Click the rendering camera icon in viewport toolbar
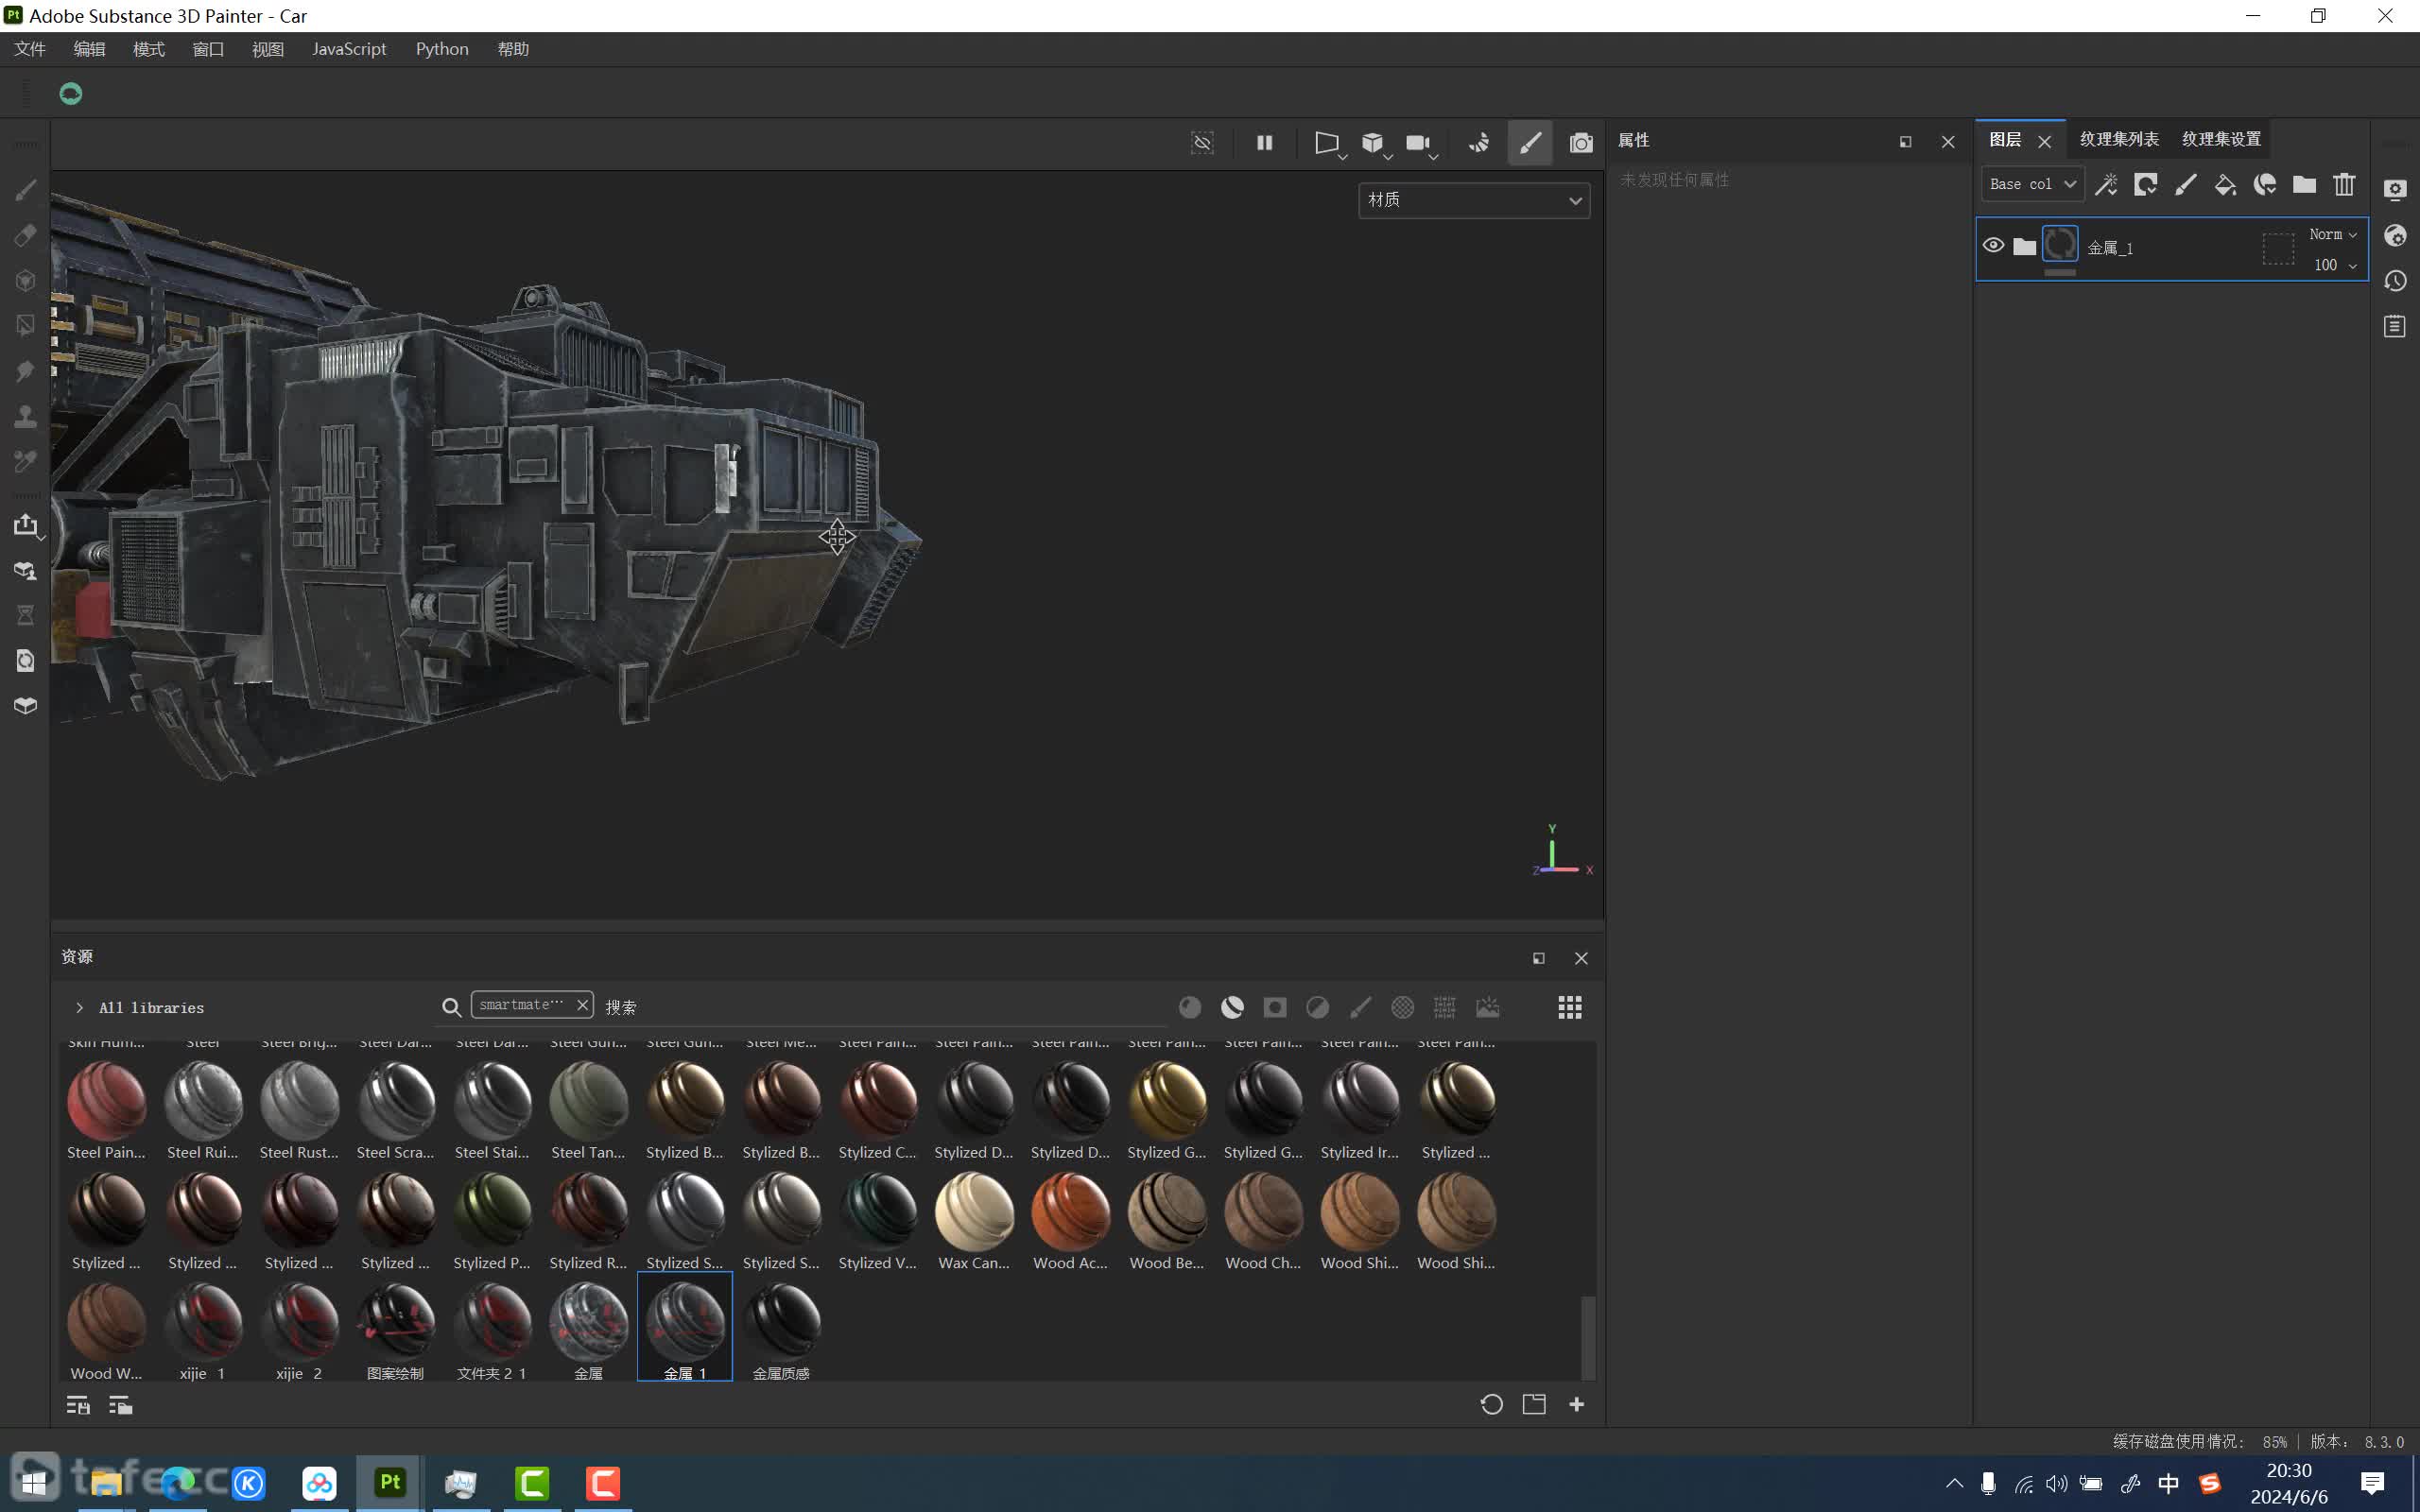This screenshot has width=2420, height=1512. (x=1580, y=143)
